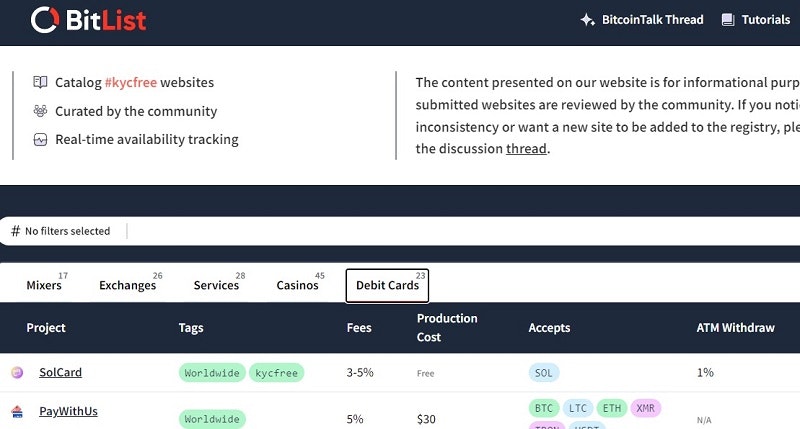800x429 pixels.
Task: Click the Tags column header
Action: [191, 328]
